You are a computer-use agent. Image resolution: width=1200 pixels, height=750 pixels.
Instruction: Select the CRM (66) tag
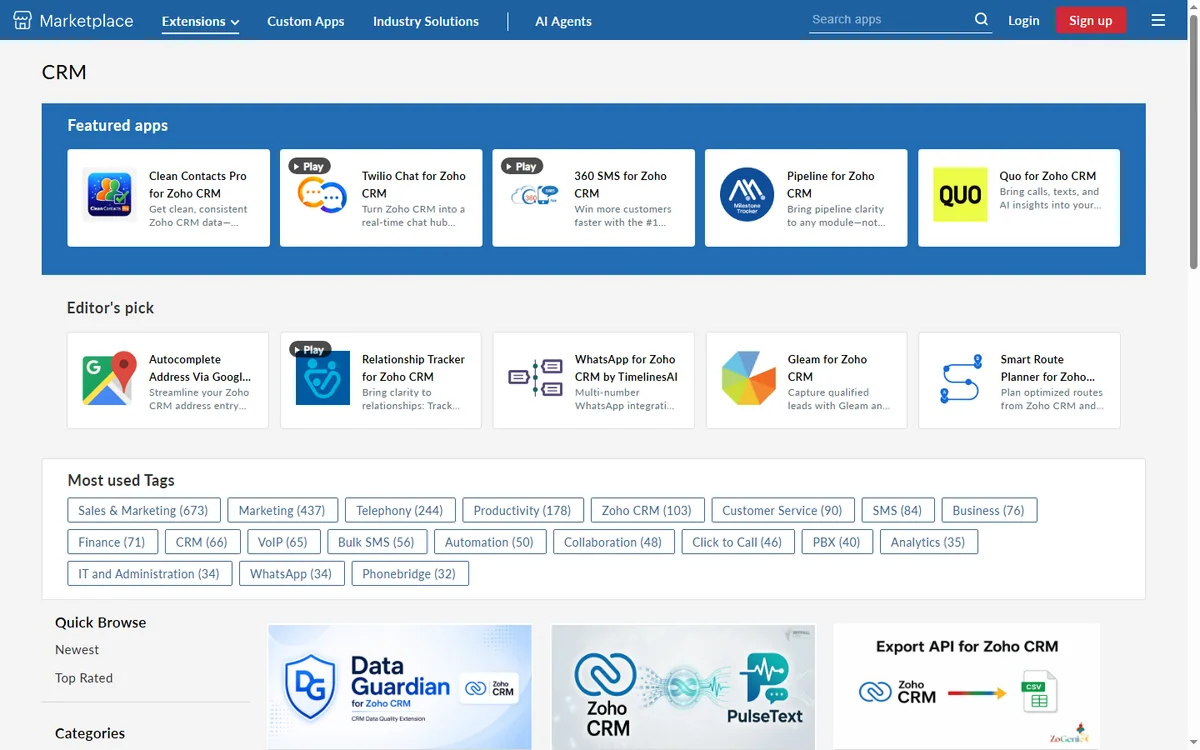click(x=201, y=542)
